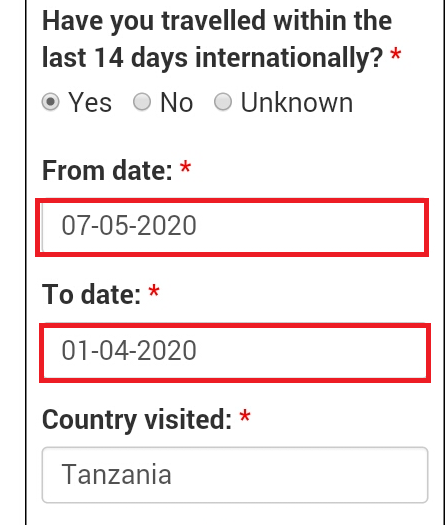Screen dimensions: 445x525
Task: Click the "Unknown" option label text
Action: (297, 102)
